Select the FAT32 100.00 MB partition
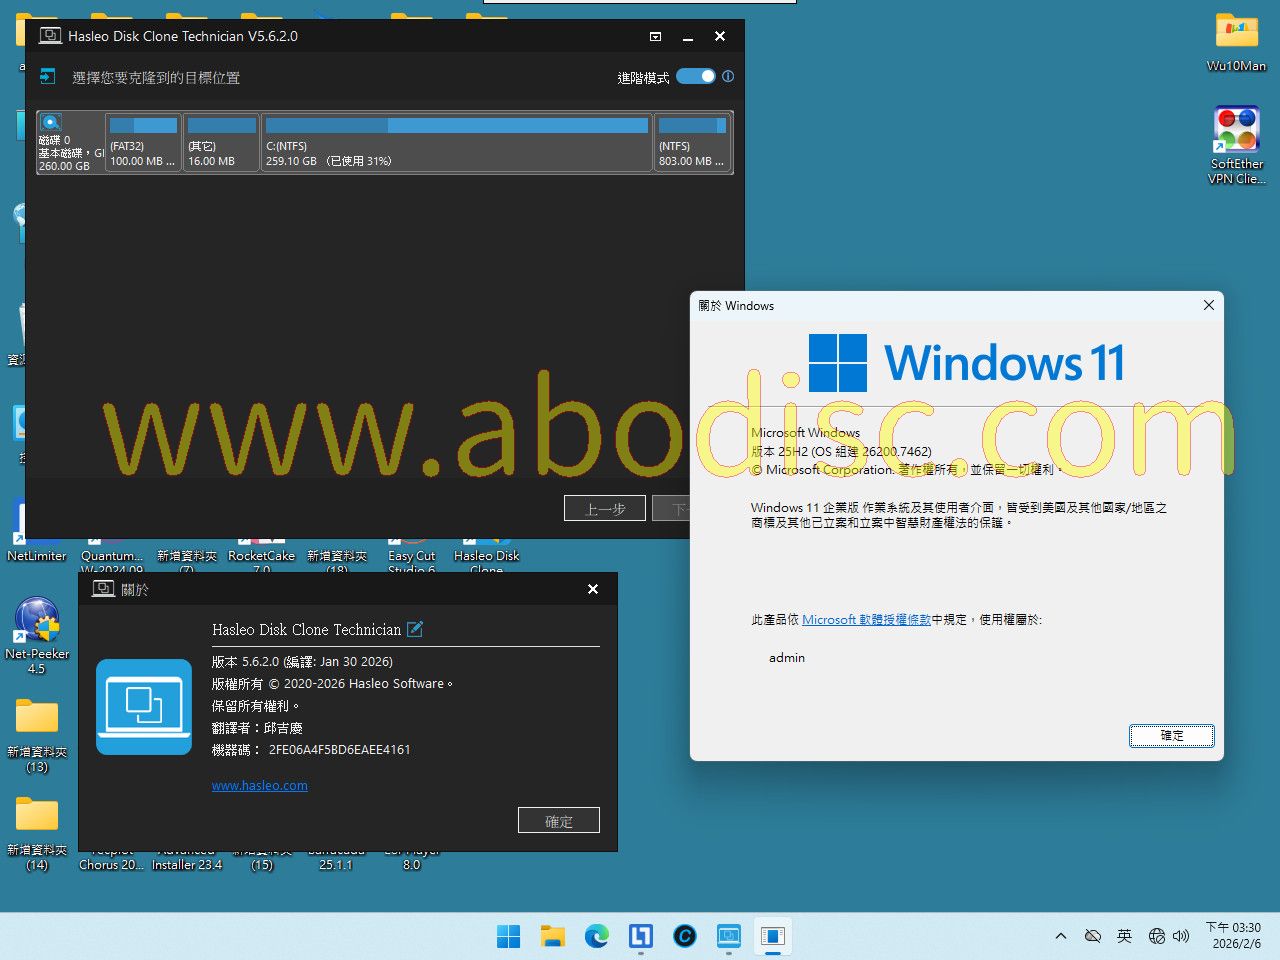Screen dimensions: 1280x960 coord(143,143)
